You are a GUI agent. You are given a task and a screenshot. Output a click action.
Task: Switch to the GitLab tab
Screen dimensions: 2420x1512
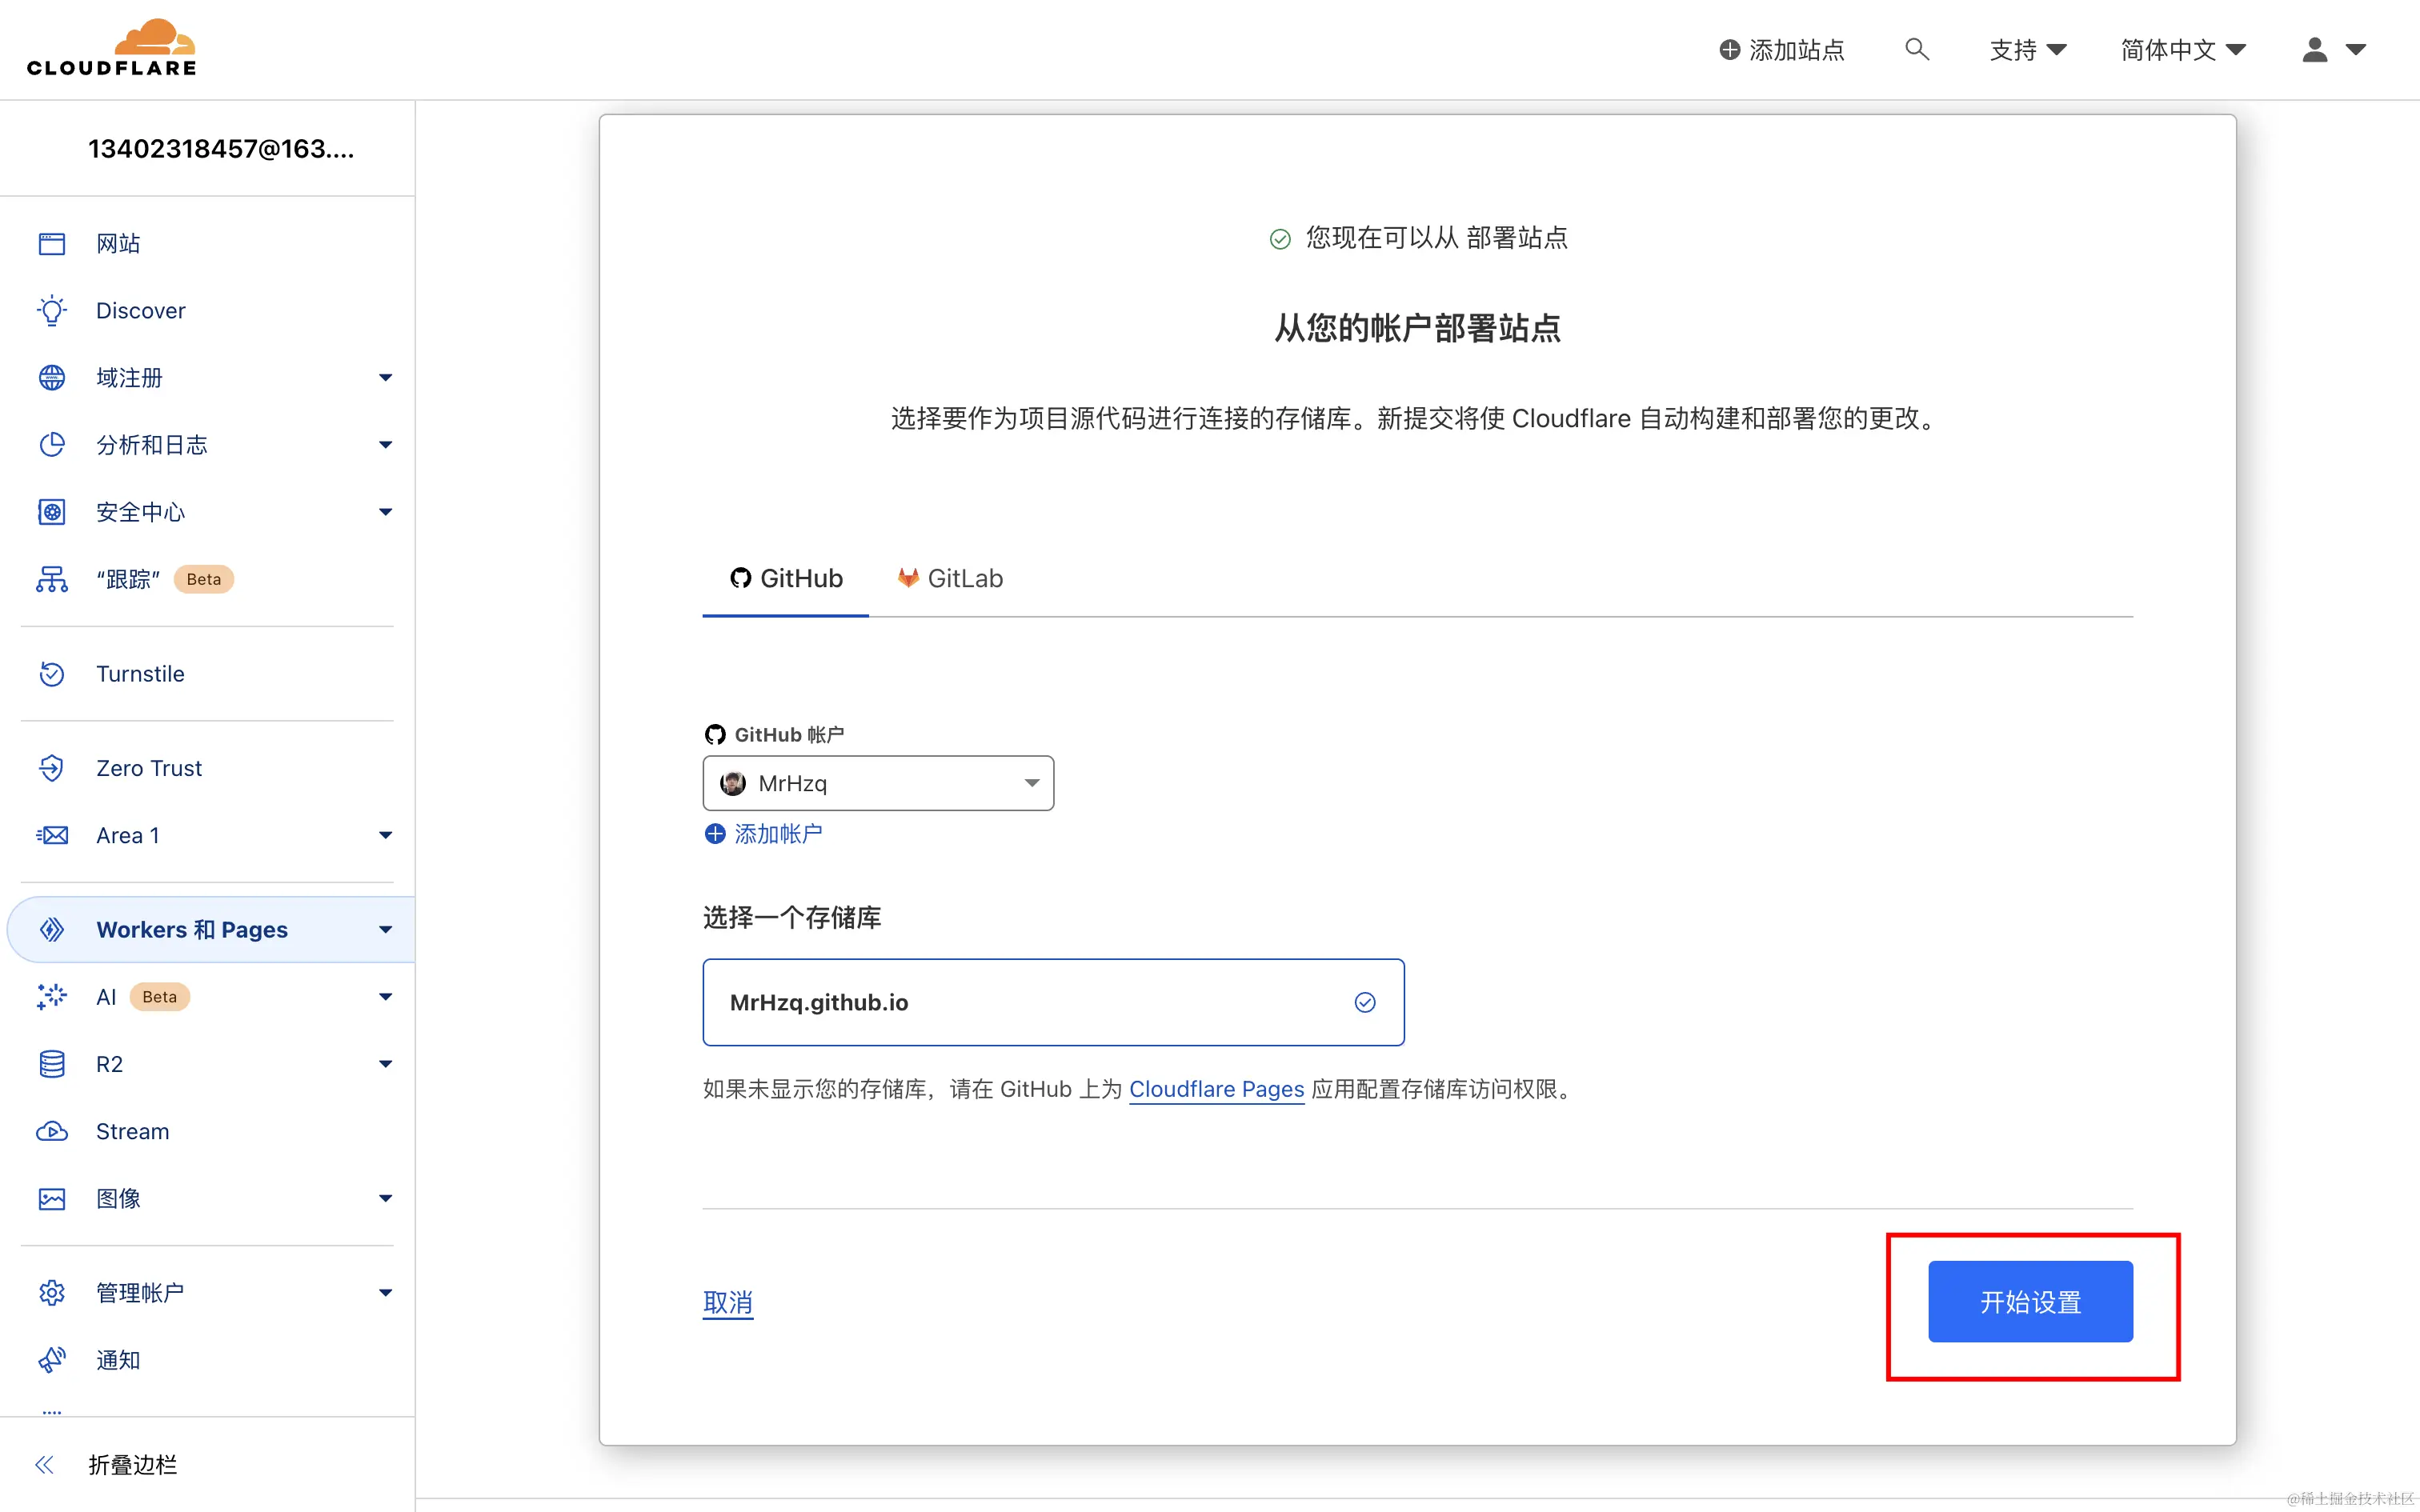tap(949, 578)
